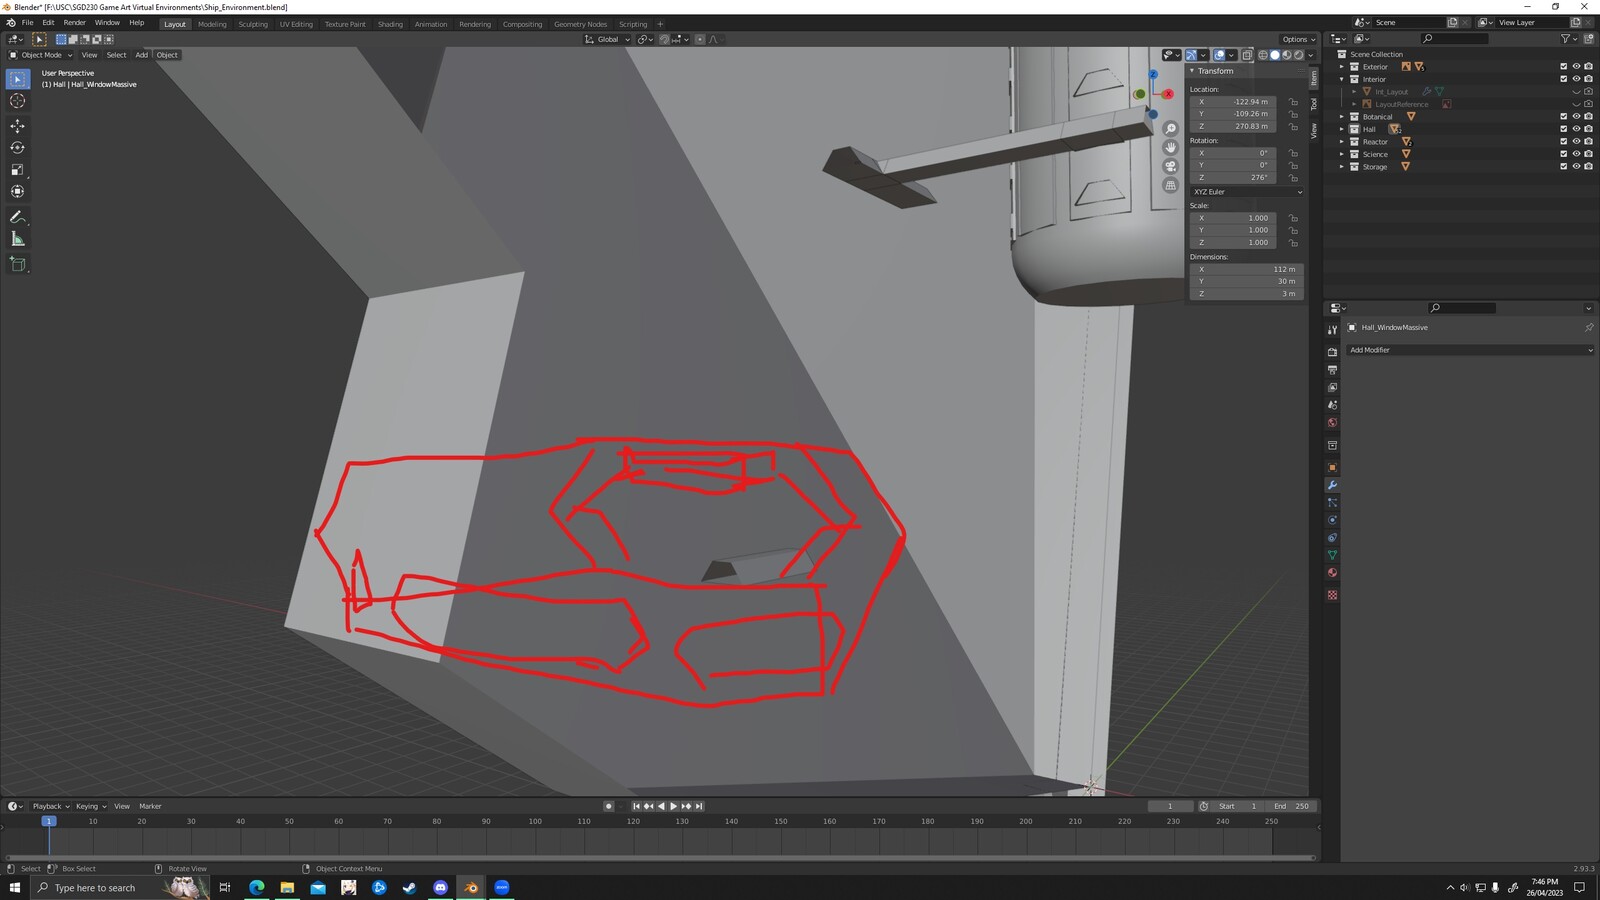Click the Select Box tool
The height and width of the screenshot is (900, 1600).
tap(18, 79)
